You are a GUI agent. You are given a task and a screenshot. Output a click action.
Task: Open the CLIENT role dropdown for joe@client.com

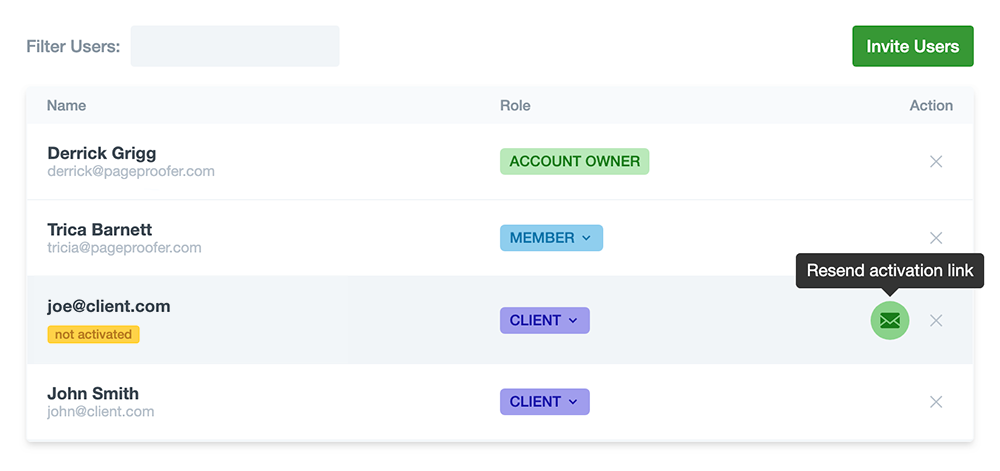[x=544, y=320]
